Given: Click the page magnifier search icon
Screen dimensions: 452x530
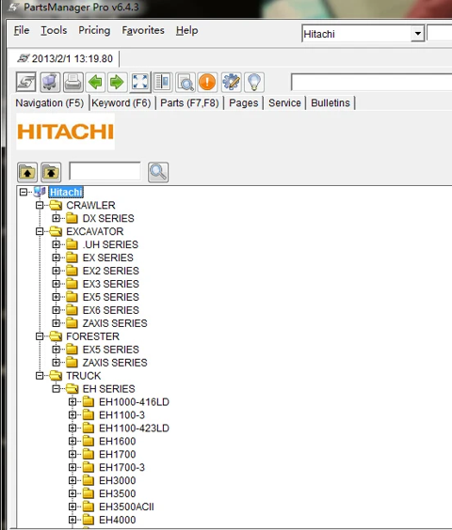Looking at the screenshot, I should pos(185,82).
